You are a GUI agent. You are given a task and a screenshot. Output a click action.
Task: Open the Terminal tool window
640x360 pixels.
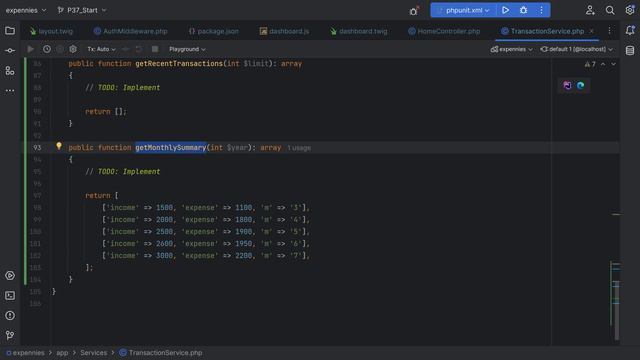tap(10, 296)
